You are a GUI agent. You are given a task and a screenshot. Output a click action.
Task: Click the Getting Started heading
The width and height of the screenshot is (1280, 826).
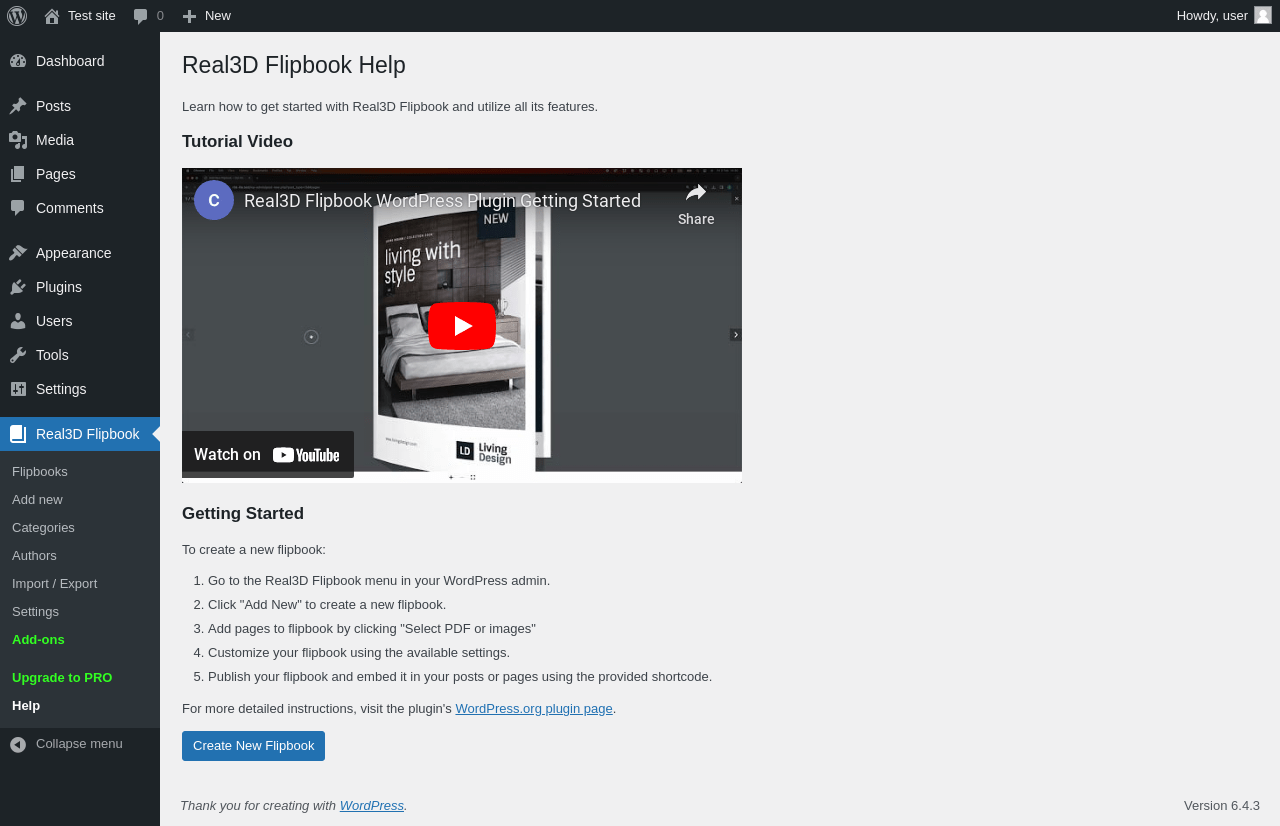pyautogui.click(x=243, y=514)
